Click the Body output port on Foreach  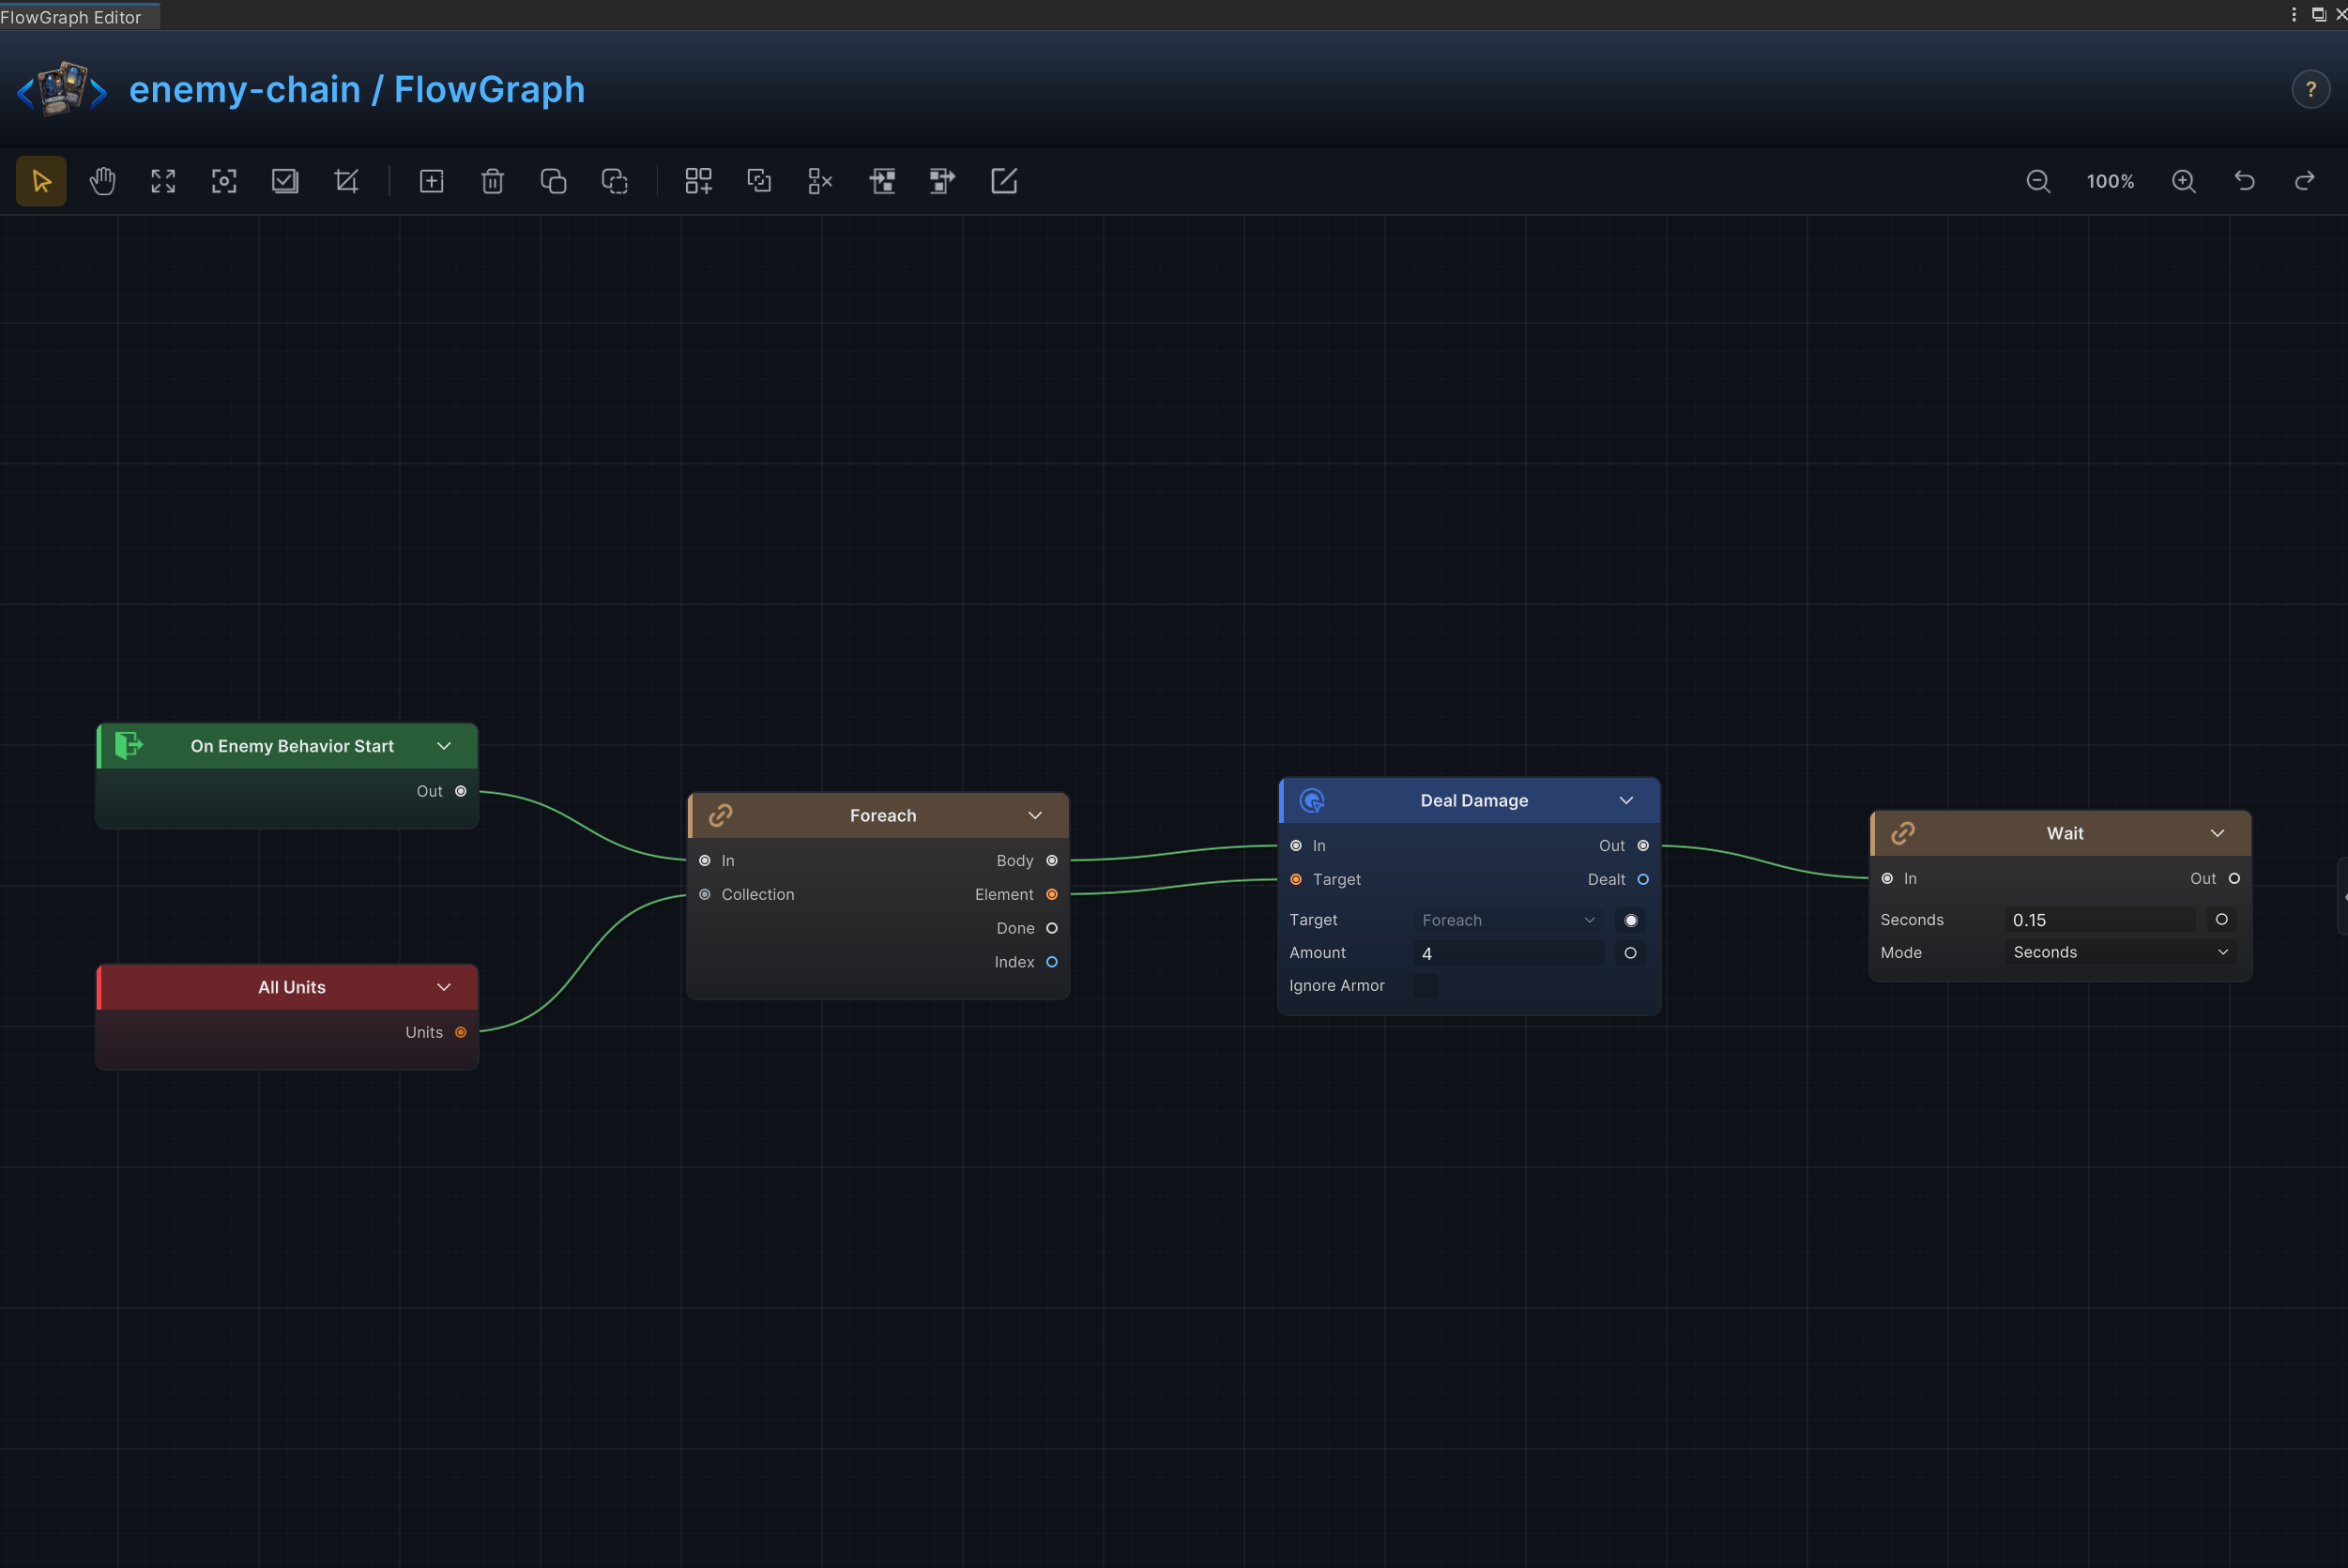pos(1052,860)
